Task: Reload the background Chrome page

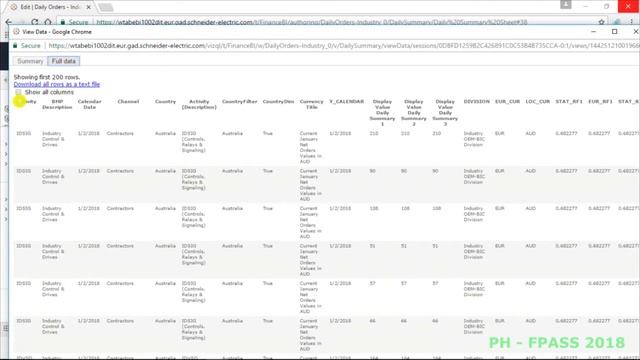Action: (35, 22)
